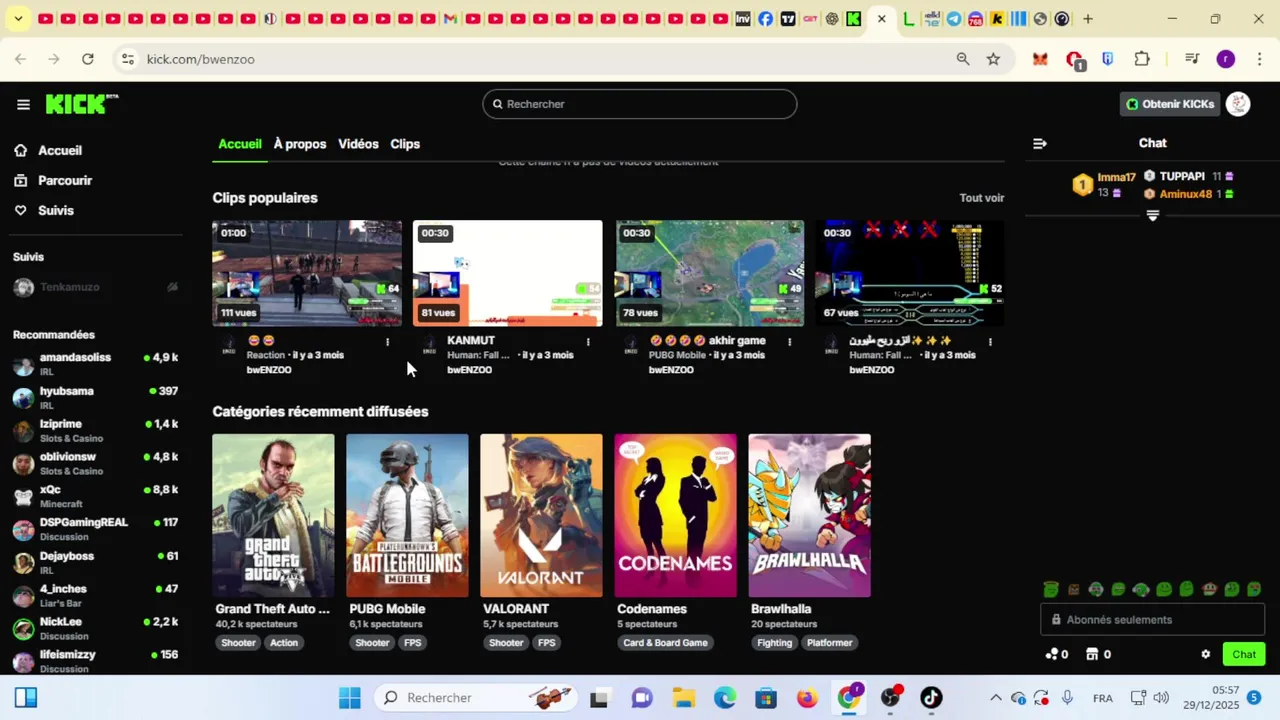Open the tab search dropdown arrow
This screenshot has height=720, width=1280.
click(x=18, y=19)
